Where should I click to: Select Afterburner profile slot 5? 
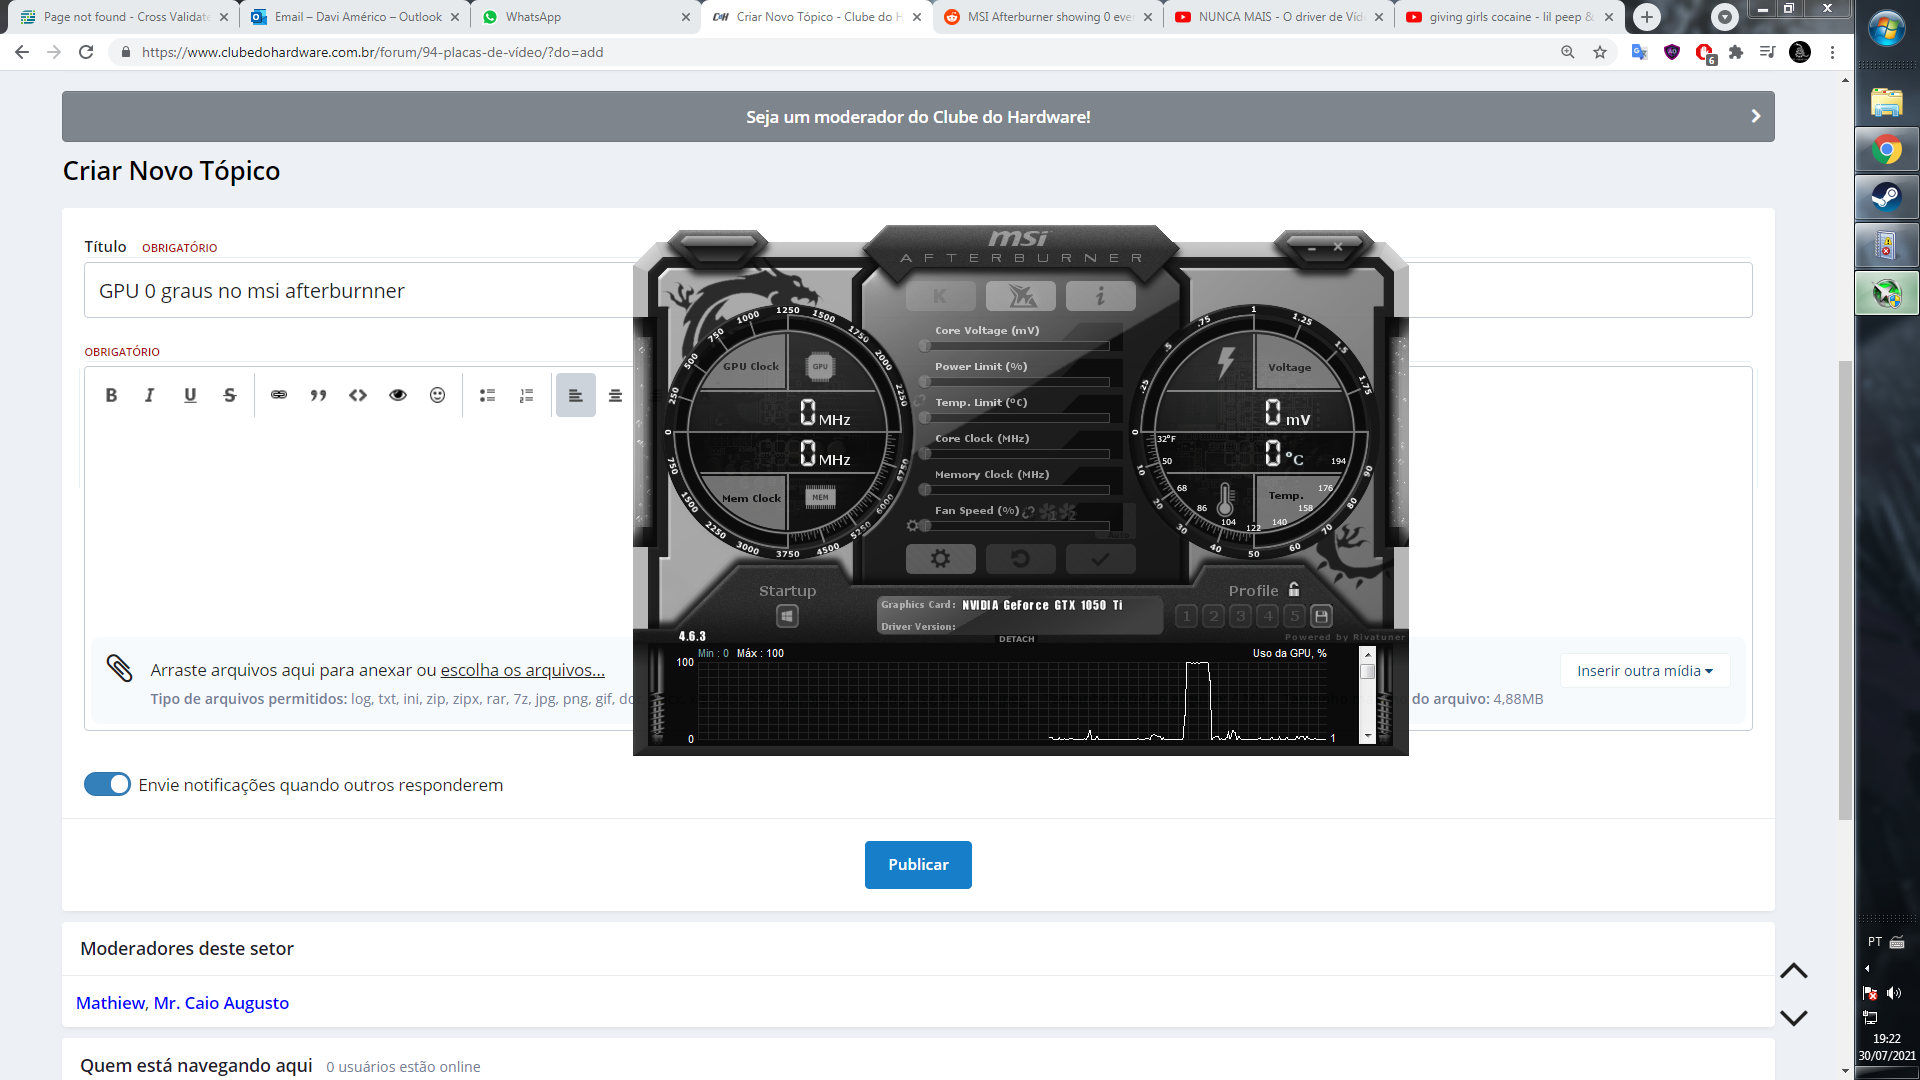pyautogui.click(x=1294, y=616)
